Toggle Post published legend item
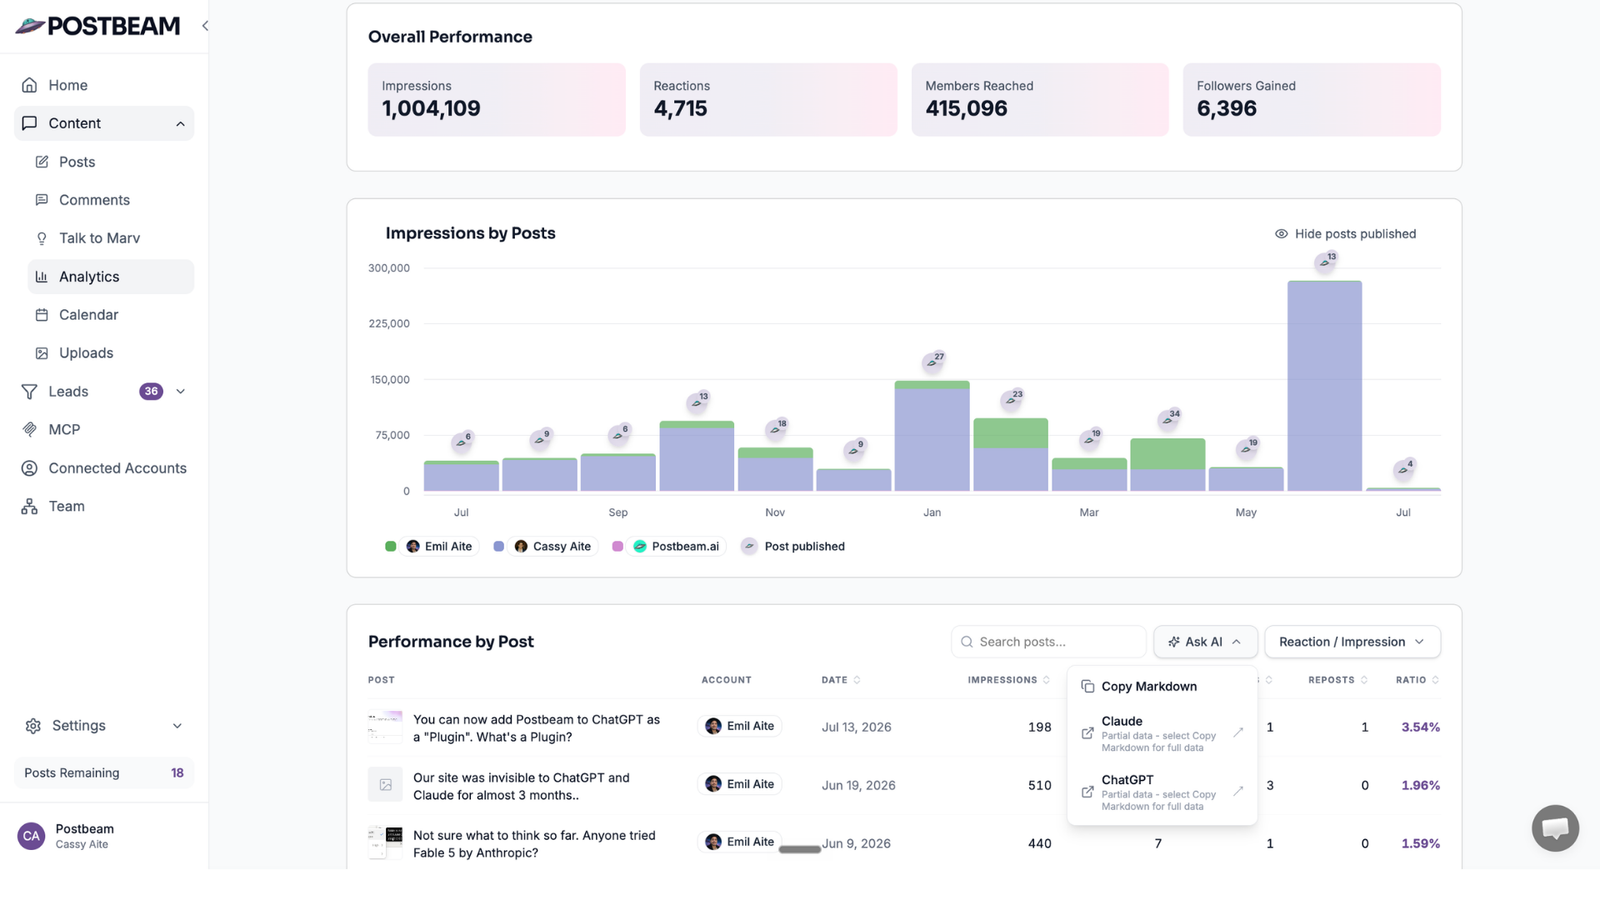Image resolution: width=1600 pixels, height=900 pixels. pos(793,547)
